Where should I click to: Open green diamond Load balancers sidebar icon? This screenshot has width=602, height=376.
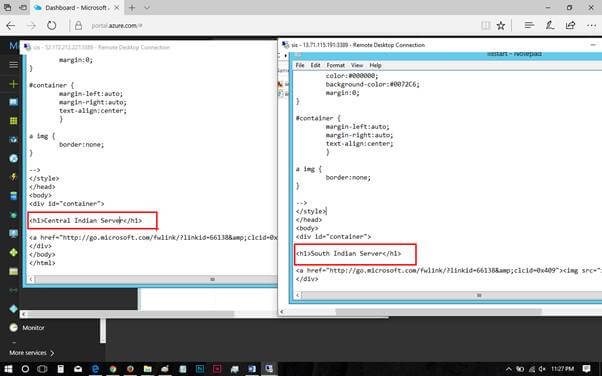(13, 252)
